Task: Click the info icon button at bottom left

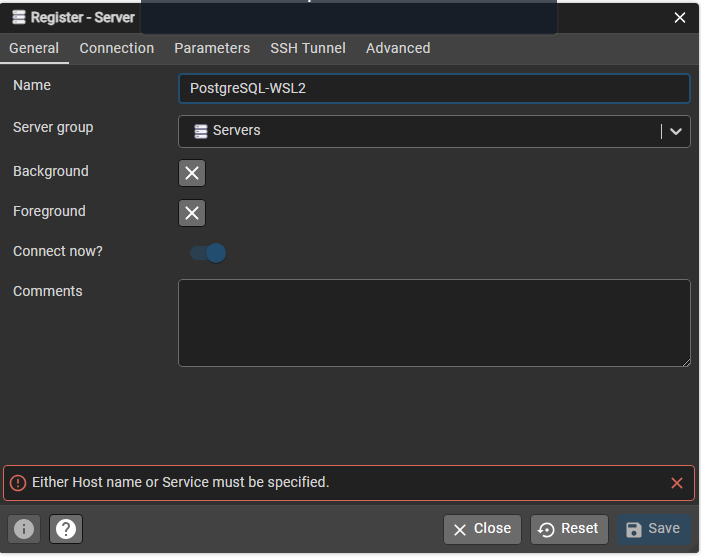Action: (24, 529)
